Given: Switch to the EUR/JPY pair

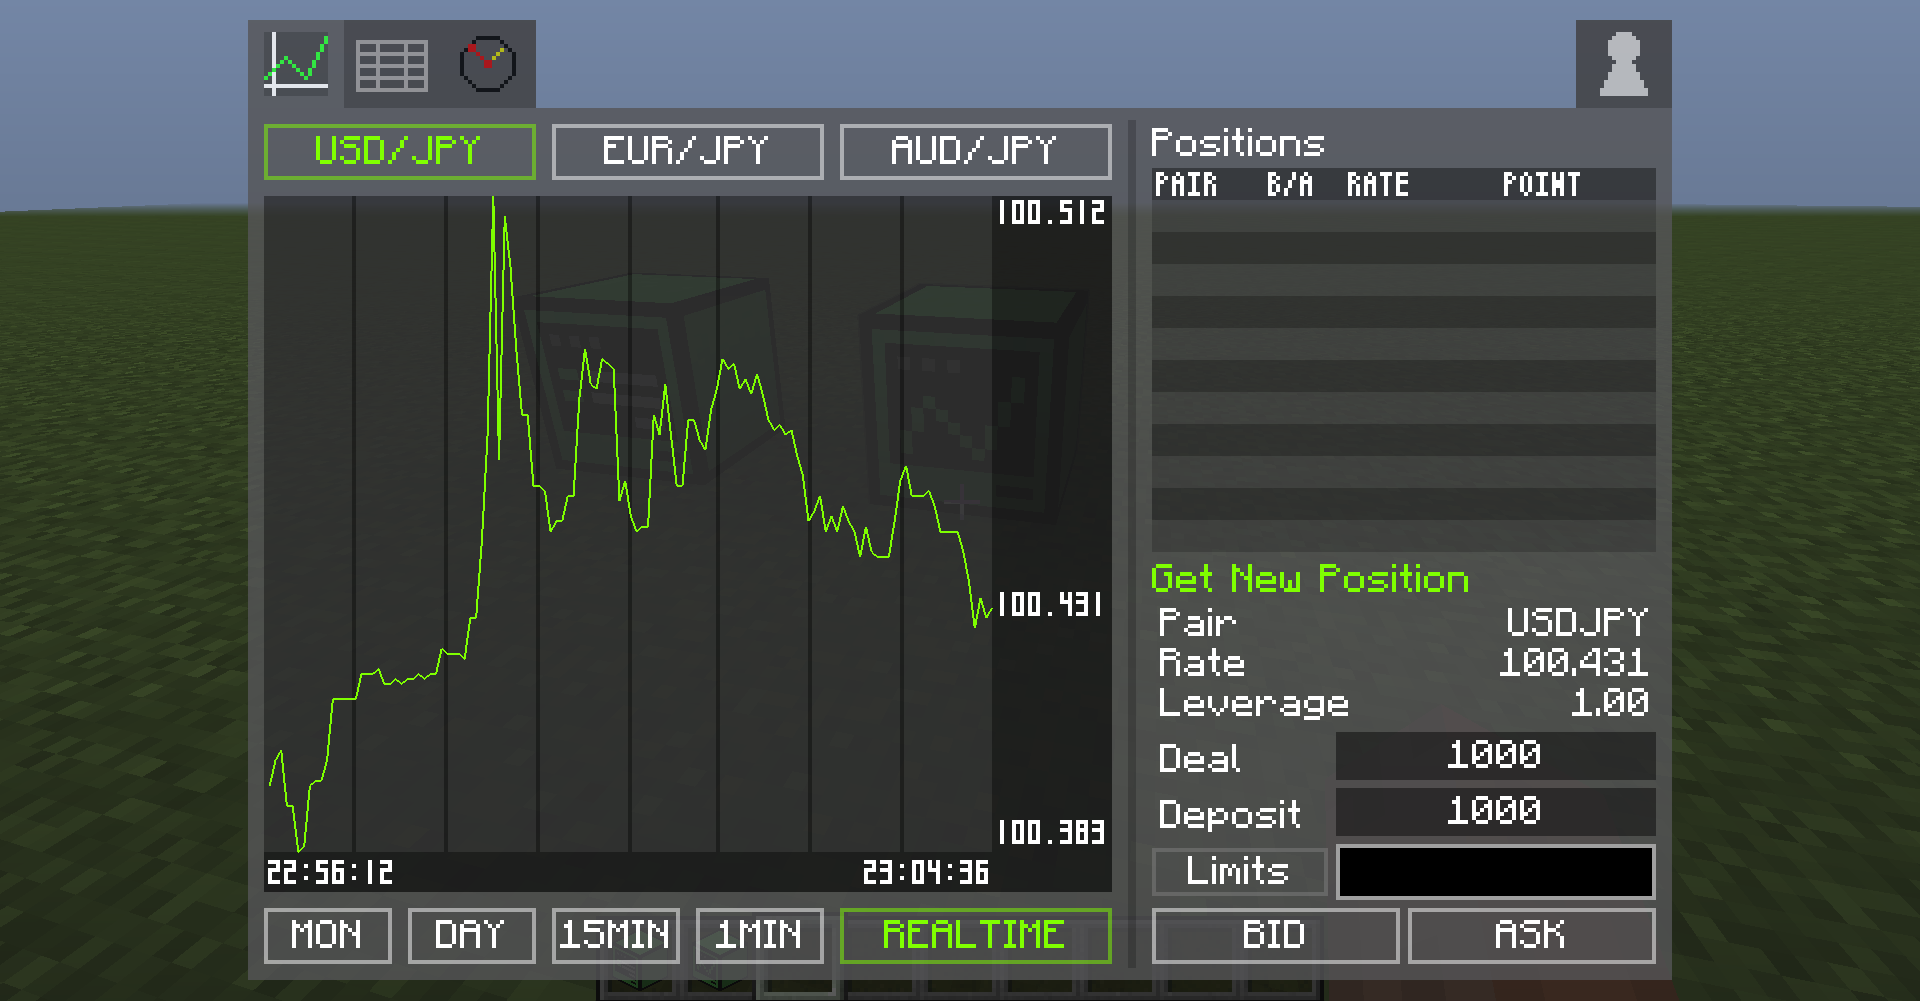Looking at the screenshot, I should (x=687, y=152).
